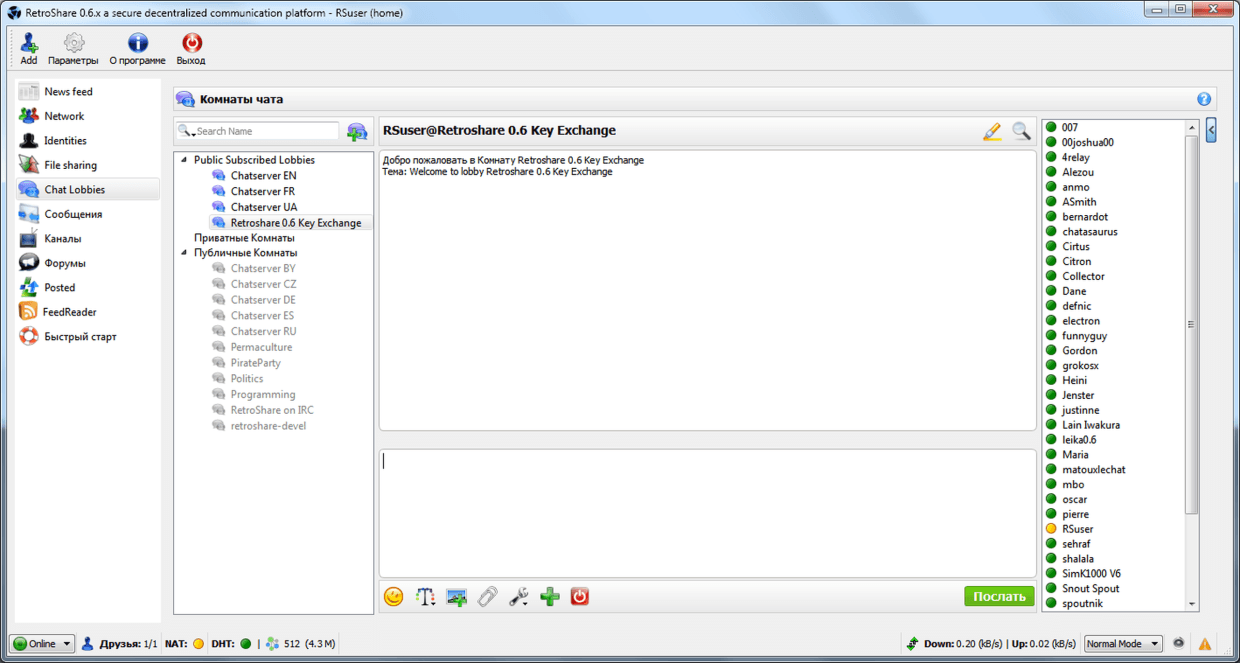Click the attach picture icon
Screen dimensions: 1240x663
pos(456,597)
